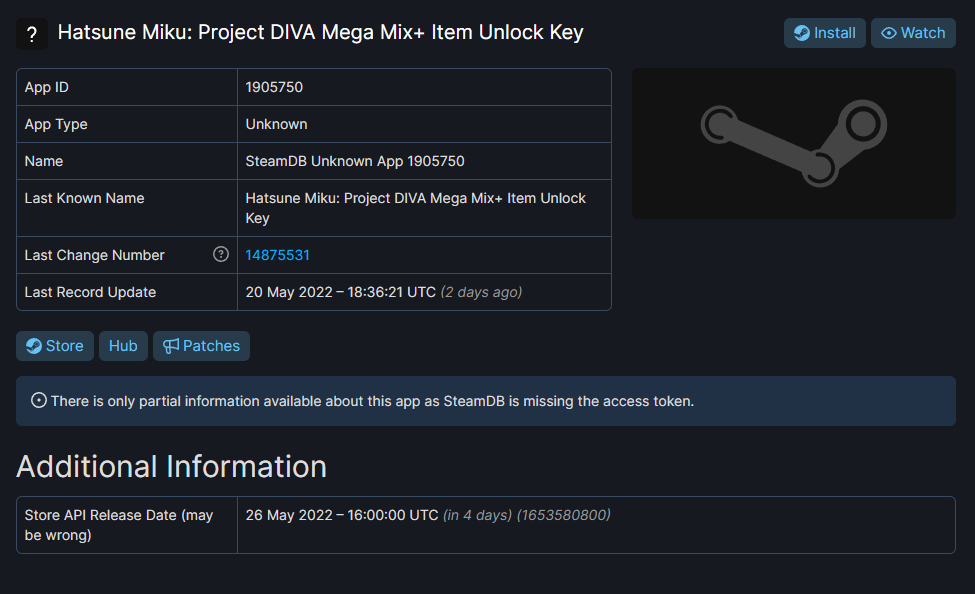Click the info circle icon in notice
This screenshot has width=975, height=594.
(x=39, y=401)
